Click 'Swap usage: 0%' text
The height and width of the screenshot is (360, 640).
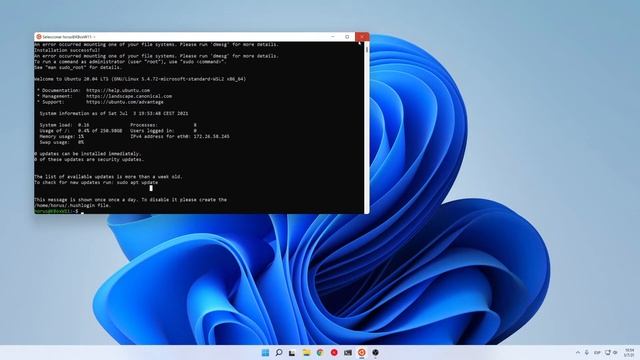[62, 142]
